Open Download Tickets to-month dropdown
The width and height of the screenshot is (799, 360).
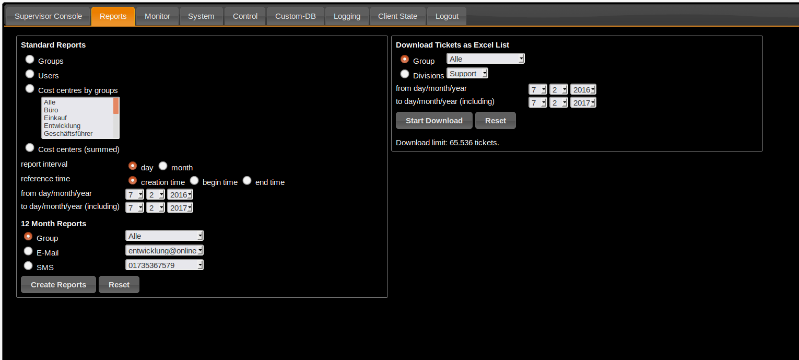(x=558, y=103)
